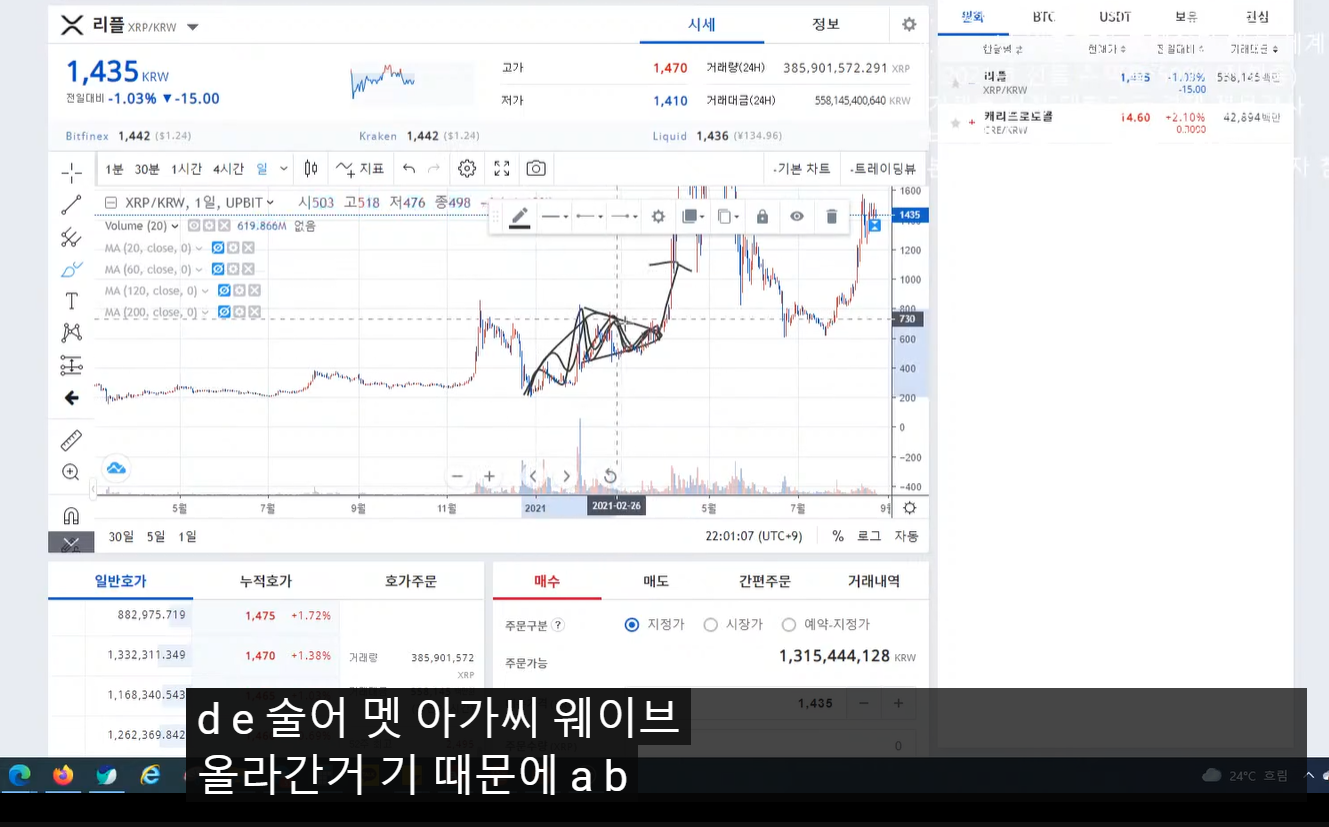Open the line style dropdown
The width and height of the screenshot is (1329, 827).
point(555,216)
